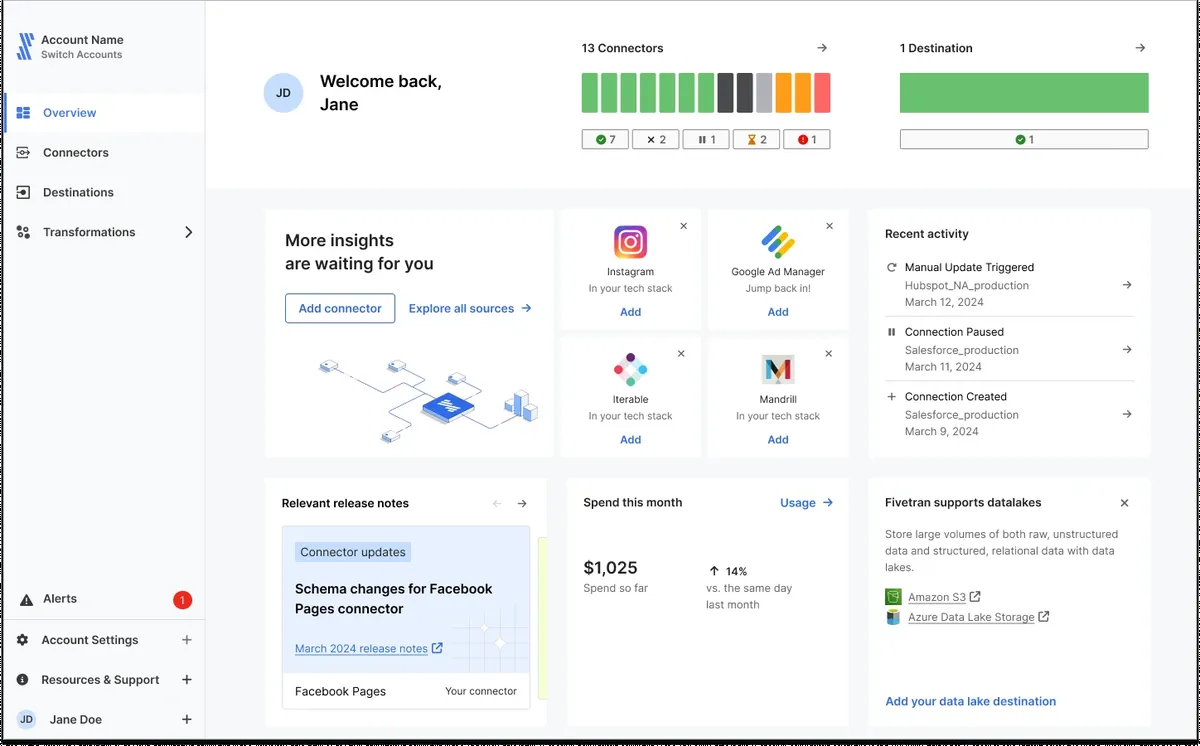Click the Instagram logo icon
Image resolution: width=1200 pixels, height=746 pixels.
(630, 242)
